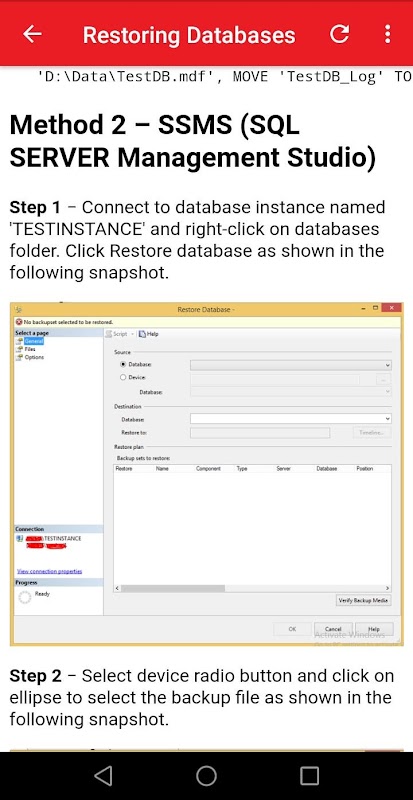Close the Restore Database dialog window
Viewport: 413px width, 800px height.
[392, 308]
